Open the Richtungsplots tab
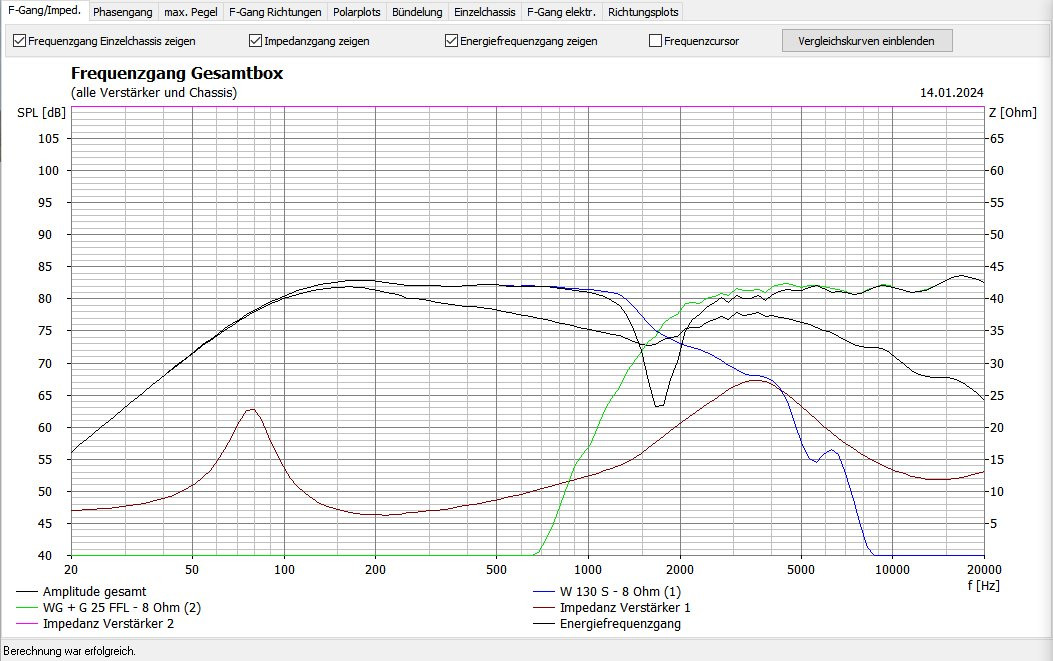The height and width of the screenshot is (661, 1053). point(642,12)
